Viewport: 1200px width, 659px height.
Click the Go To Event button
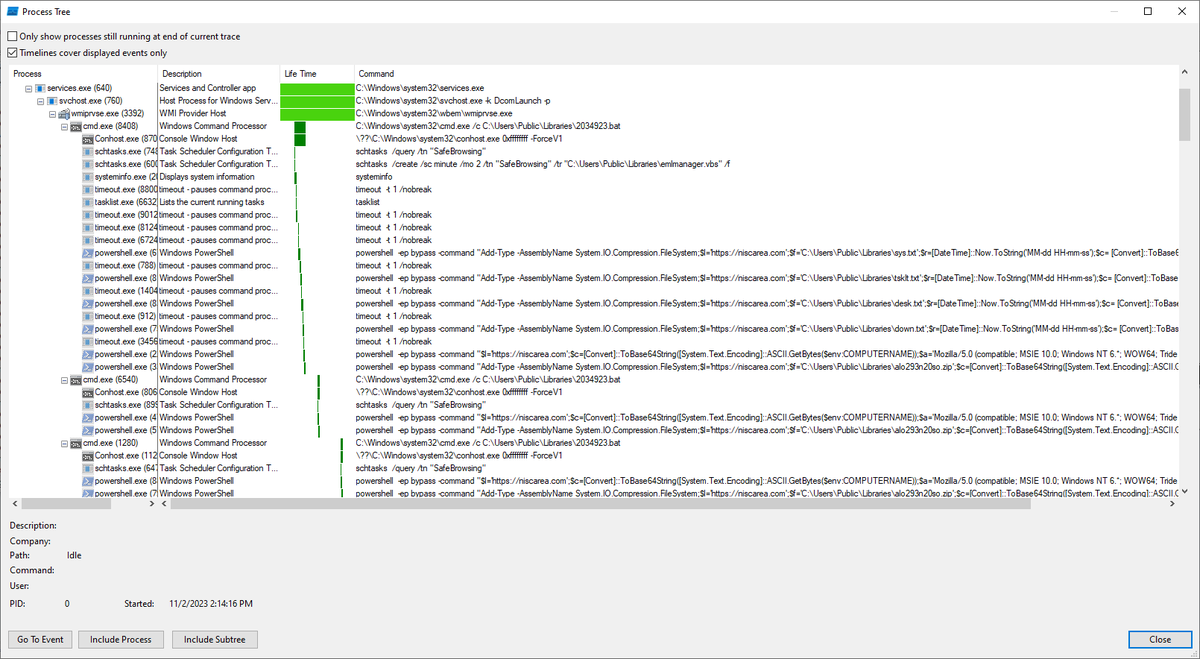40,640
